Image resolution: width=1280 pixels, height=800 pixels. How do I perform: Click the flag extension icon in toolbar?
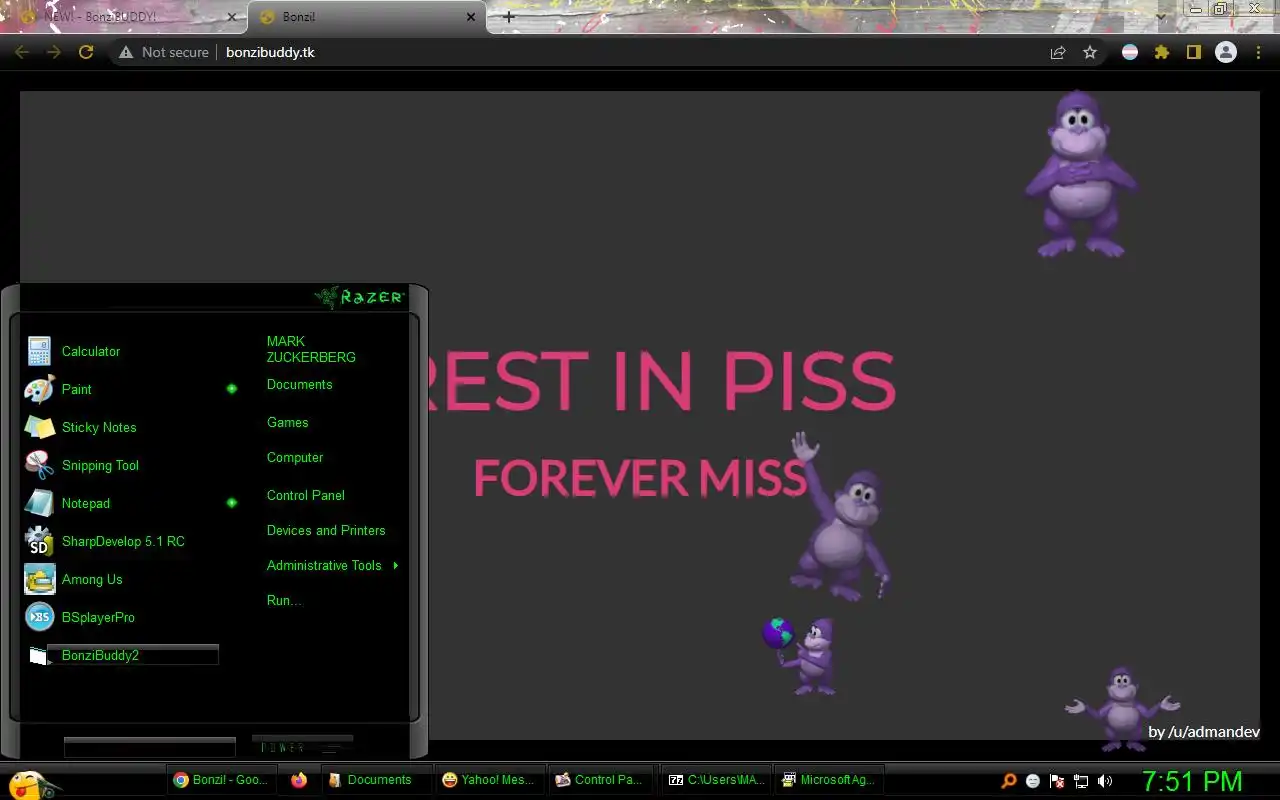pos(1130,52)
